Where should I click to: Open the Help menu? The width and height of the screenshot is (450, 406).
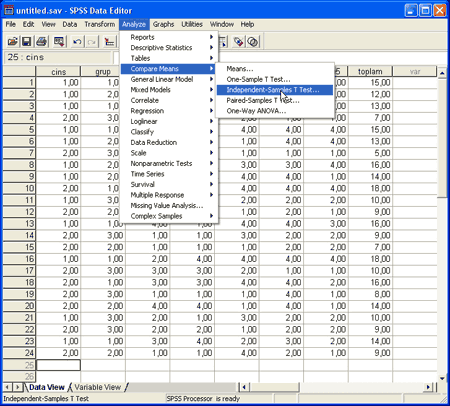tap(247, 24)
